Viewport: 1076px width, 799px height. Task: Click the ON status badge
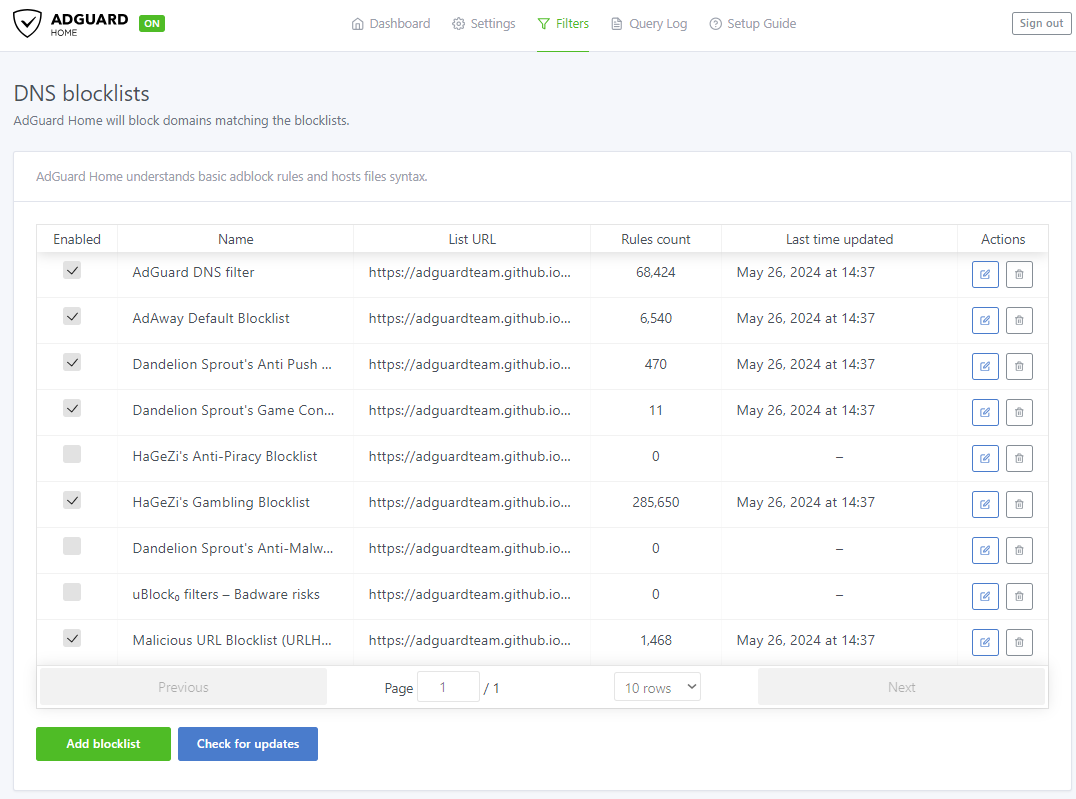point(152,23)
